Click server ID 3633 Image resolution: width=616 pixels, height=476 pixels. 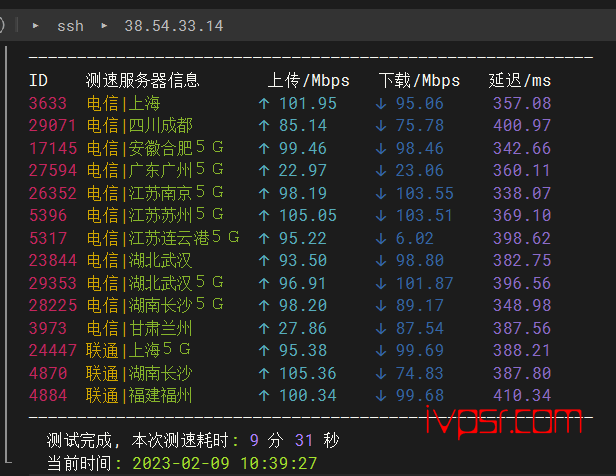48,103
